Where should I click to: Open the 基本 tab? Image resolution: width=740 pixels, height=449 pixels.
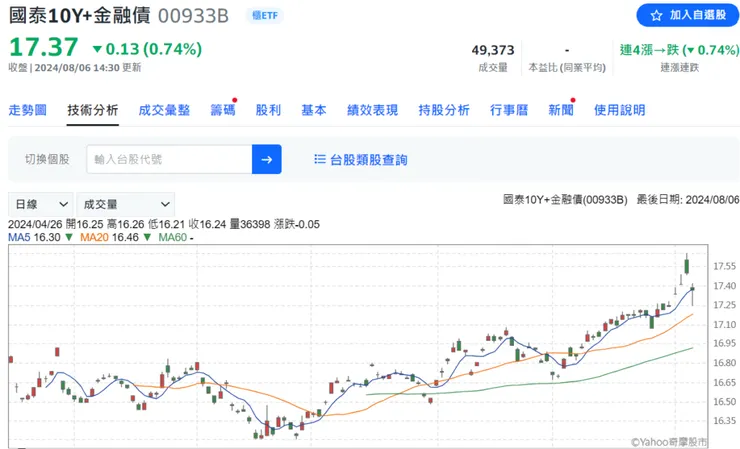(x=314, y=110)
